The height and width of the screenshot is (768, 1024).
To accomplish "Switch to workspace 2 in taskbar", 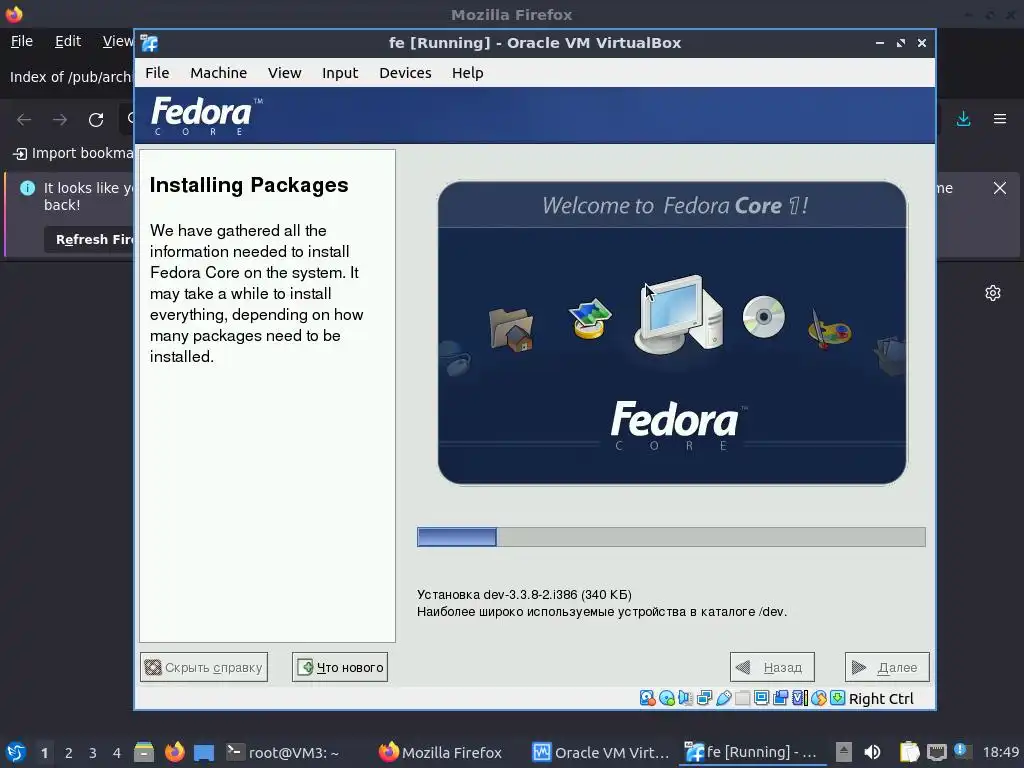I will coord(69,753).
